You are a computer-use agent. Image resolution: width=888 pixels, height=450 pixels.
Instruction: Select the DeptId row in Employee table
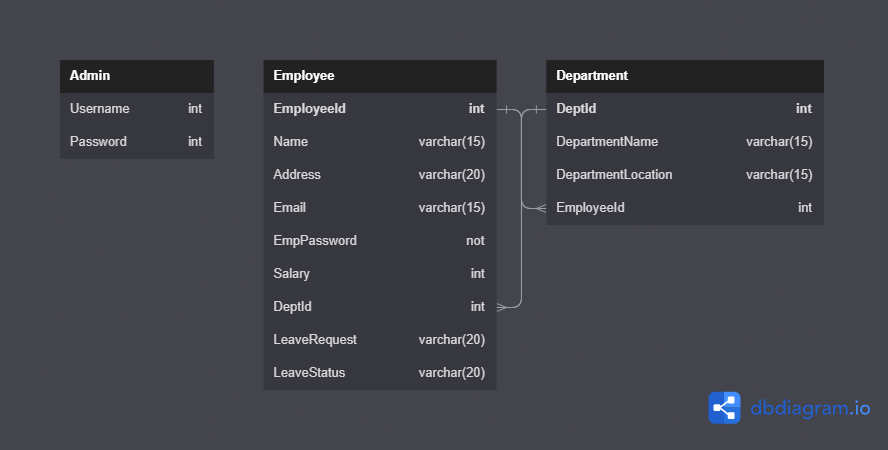[x=380, y=307]
